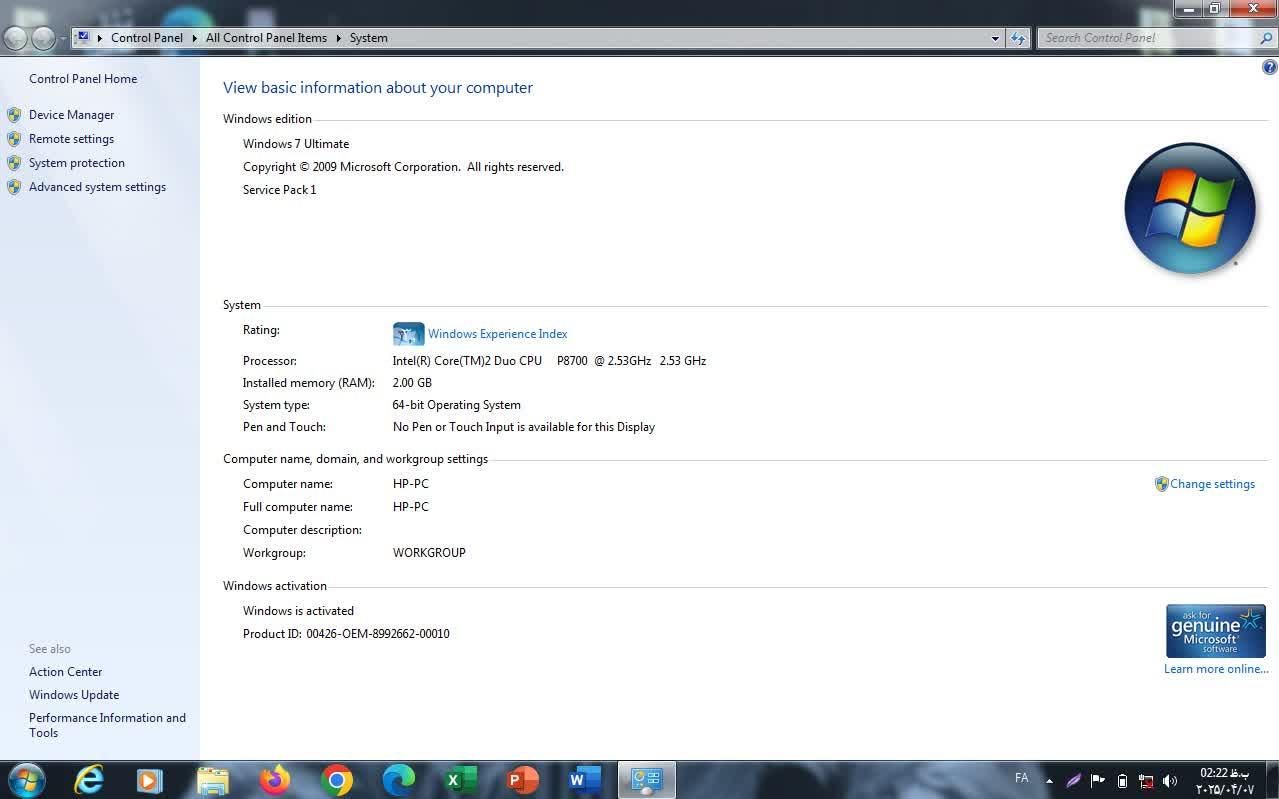Click '64-bit Operating System' value

[x=456, y=405]
